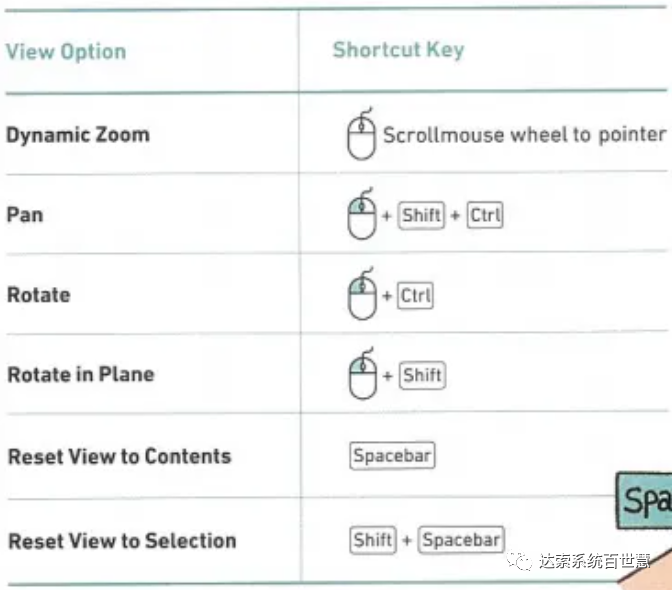Screen dimensions: 672x590
Task: Click the teal Spa key graphic
Action: click(x=644, y=500)
